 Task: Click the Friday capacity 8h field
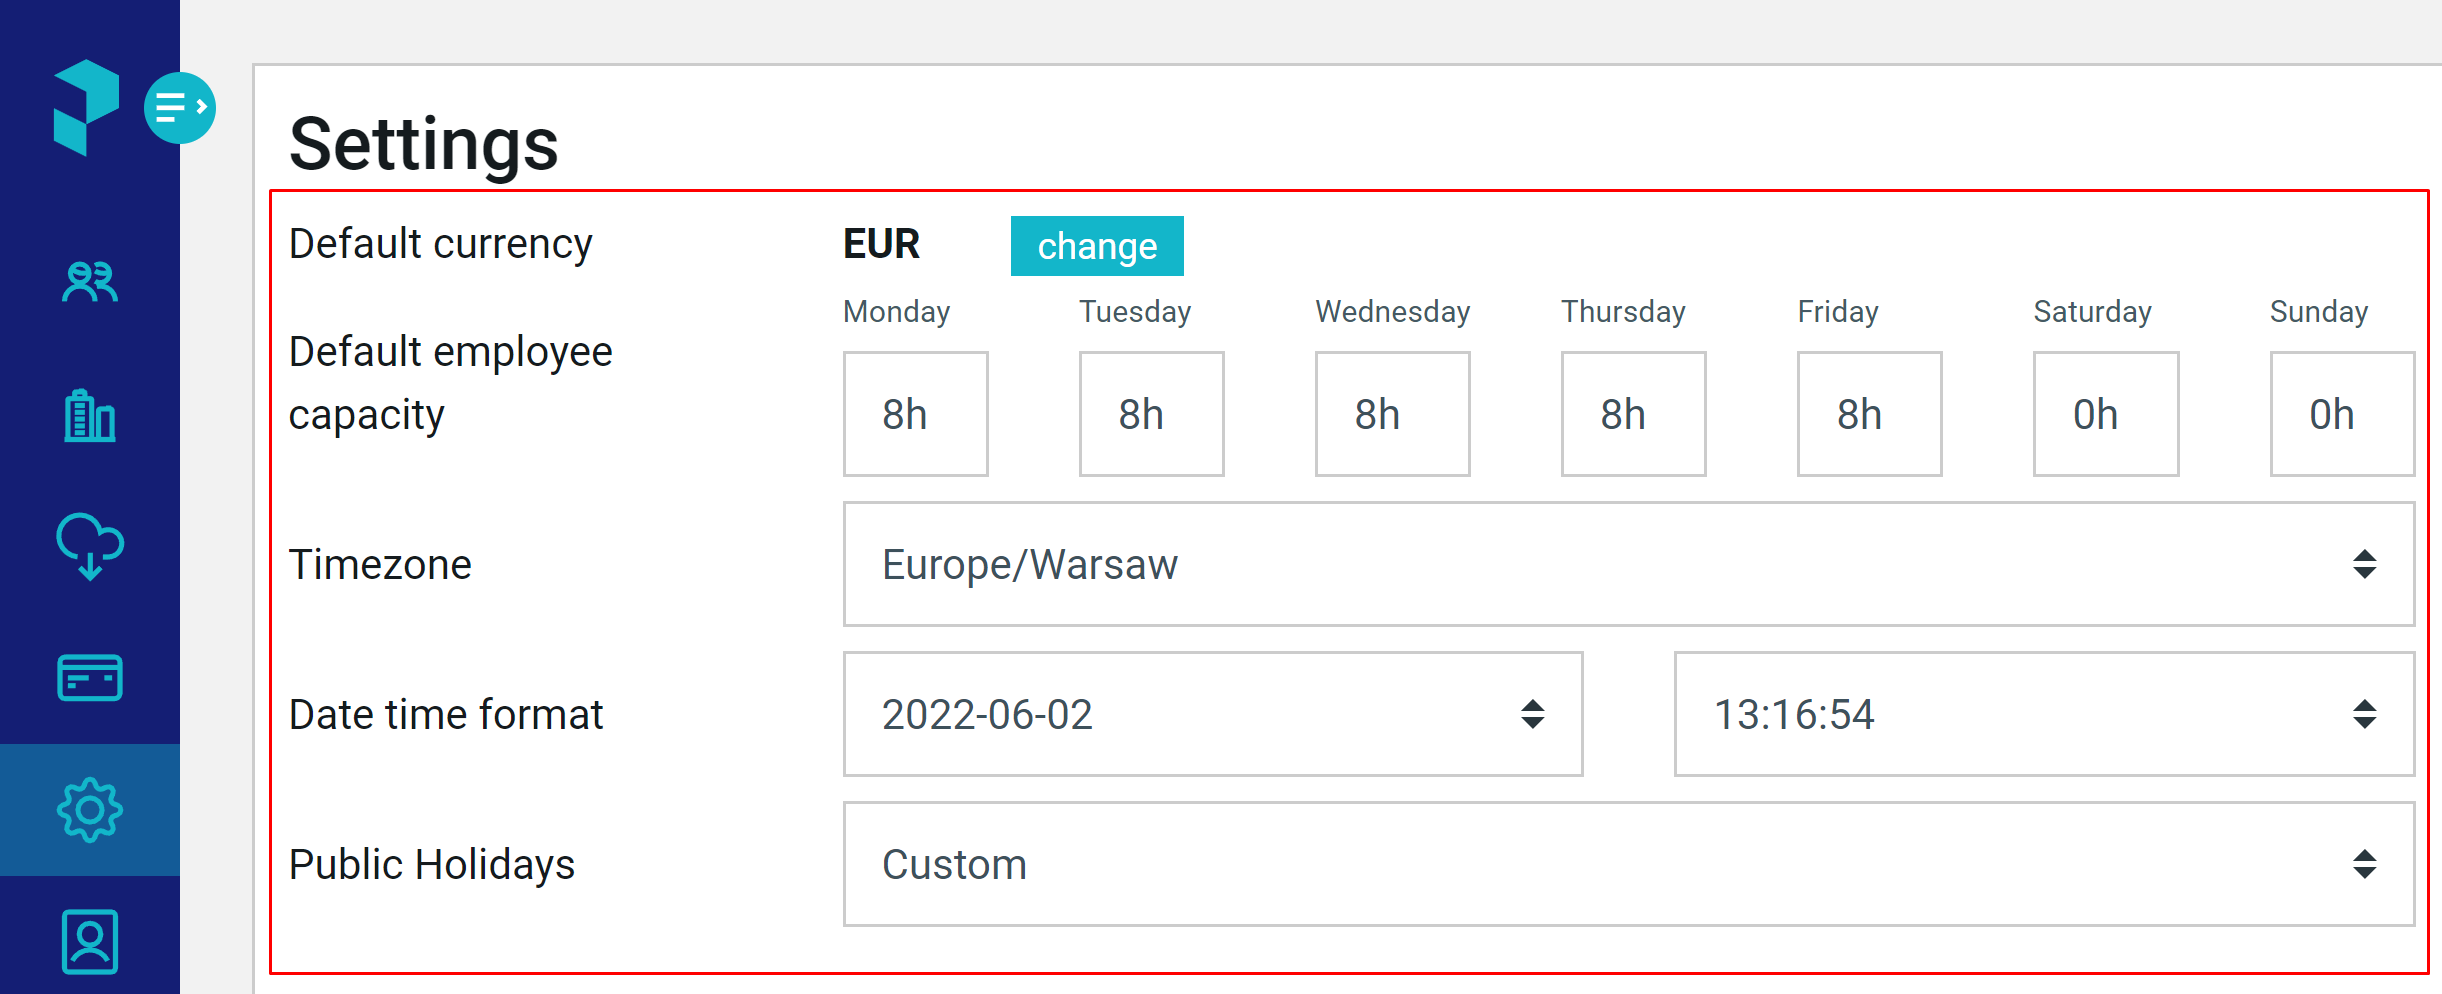click(x=1870, y=414)
